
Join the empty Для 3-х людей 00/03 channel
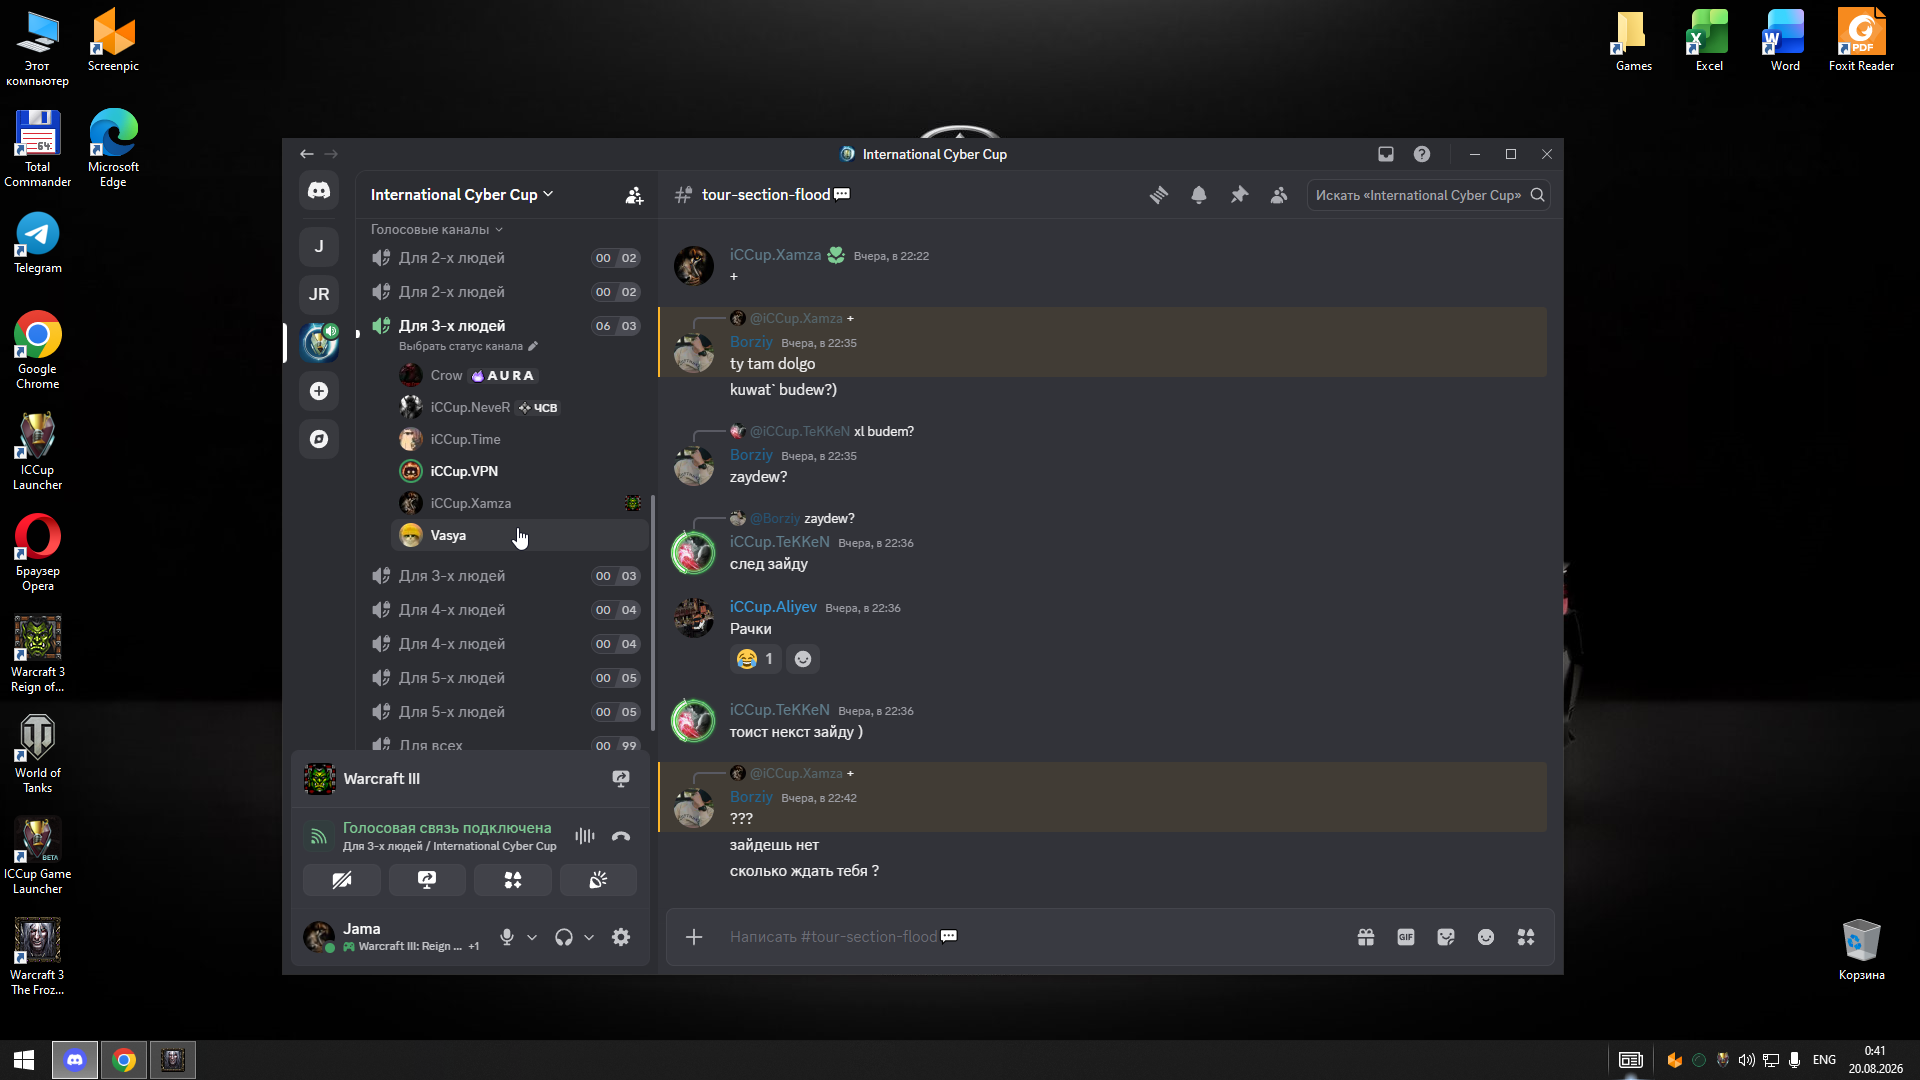coord(506,576)
